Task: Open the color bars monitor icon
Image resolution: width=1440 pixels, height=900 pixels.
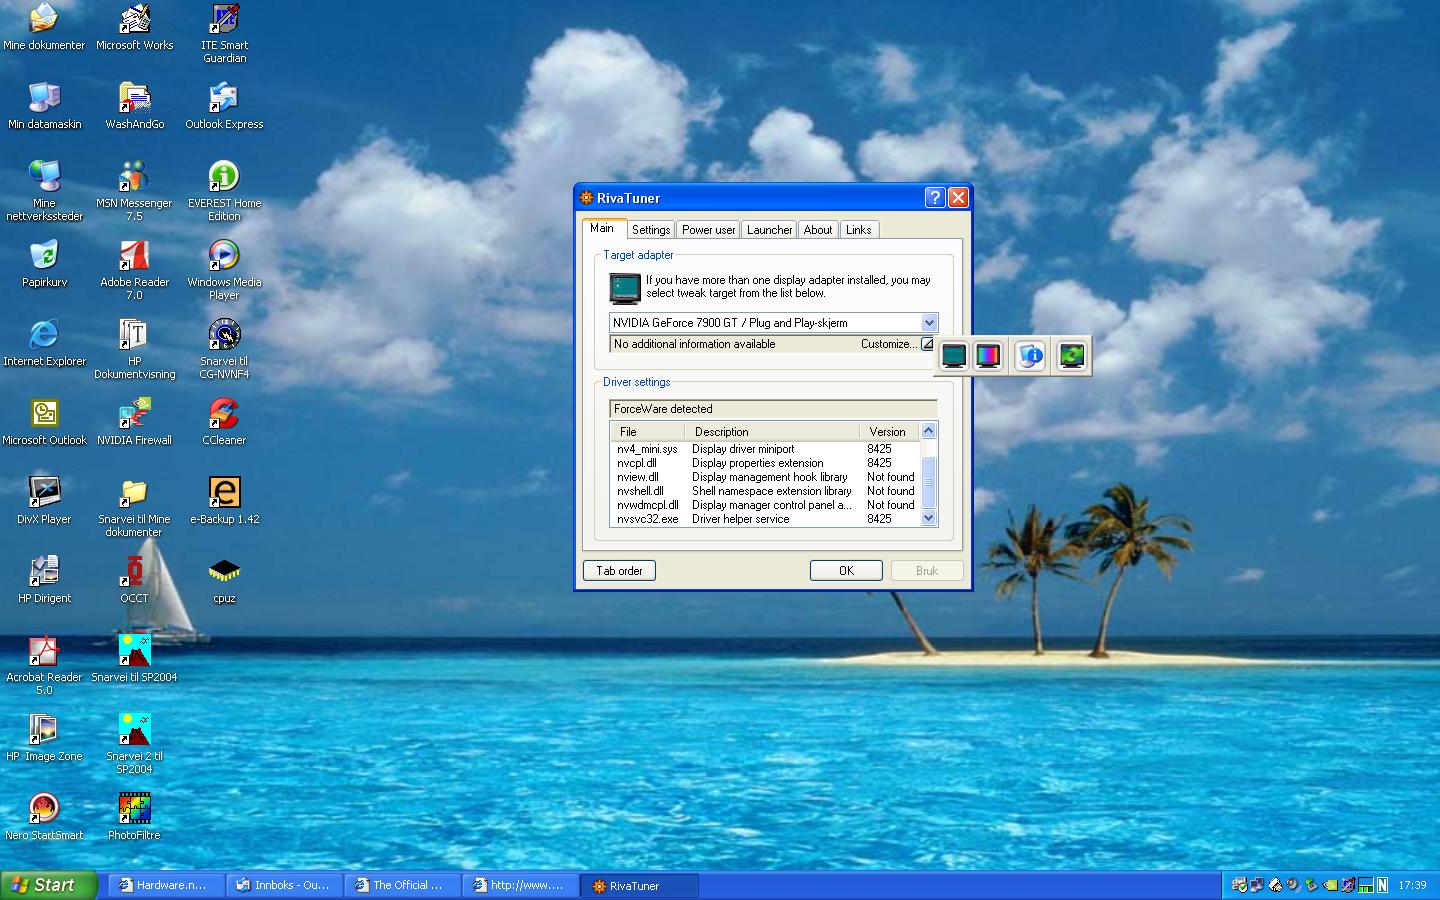Action: point(988,356)
